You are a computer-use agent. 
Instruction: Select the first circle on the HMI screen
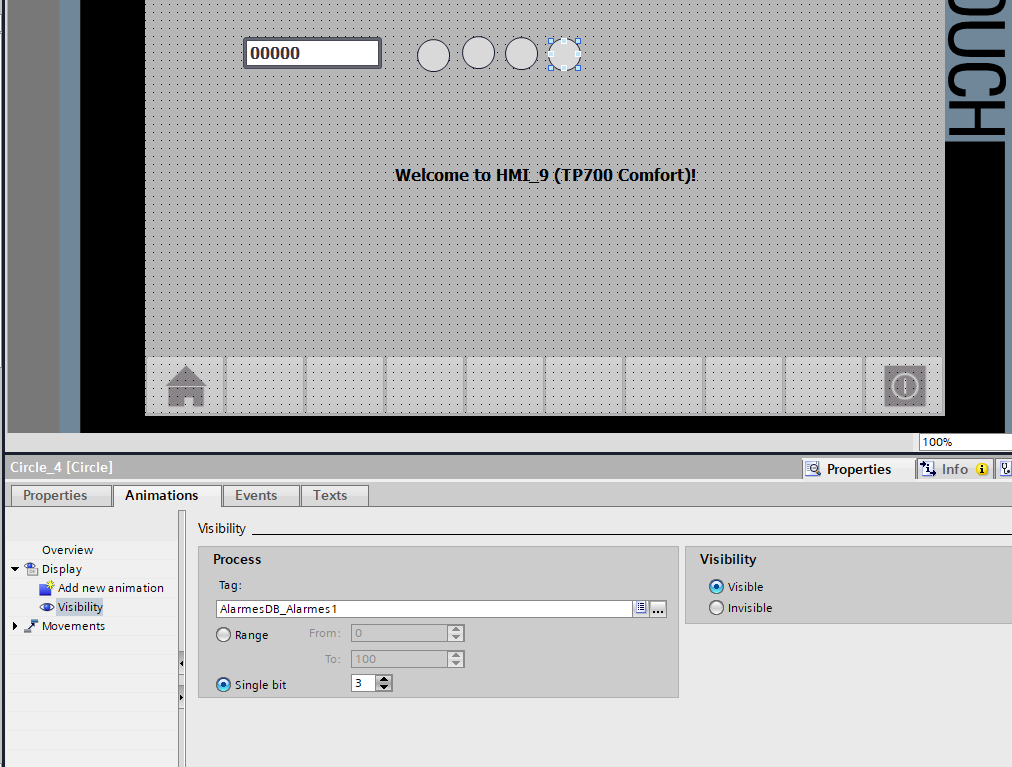point(433,55)
